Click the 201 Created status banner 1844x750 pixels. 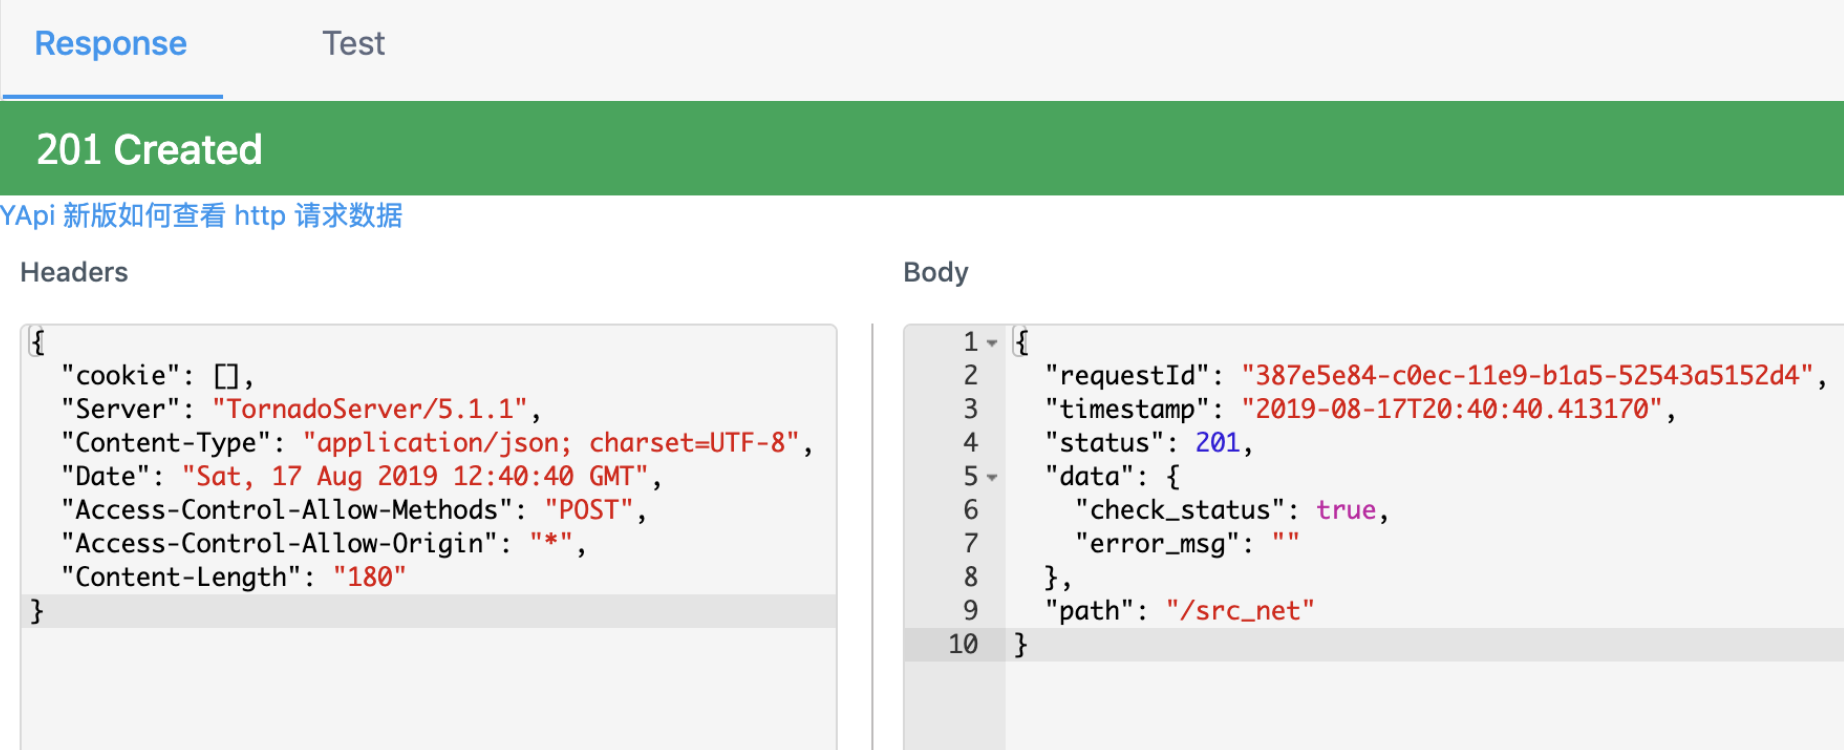click(150, 150)
